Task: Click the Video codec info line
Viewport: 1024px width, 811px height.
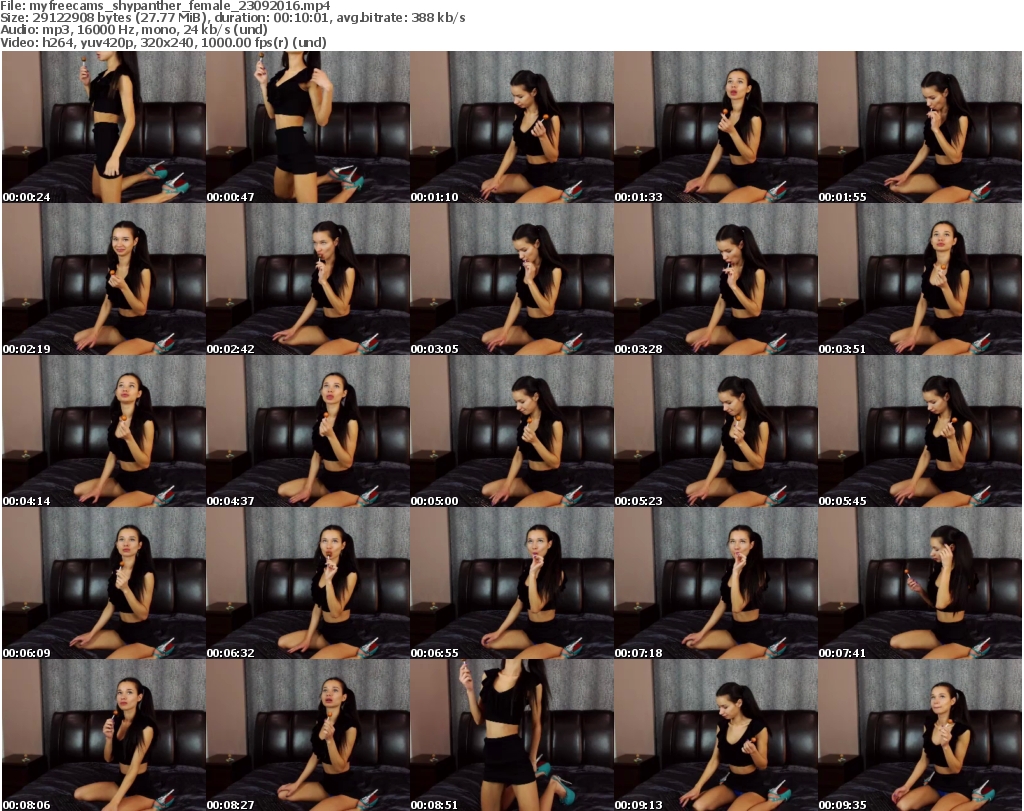Action: pyautogui.click(x=164, y=43)
